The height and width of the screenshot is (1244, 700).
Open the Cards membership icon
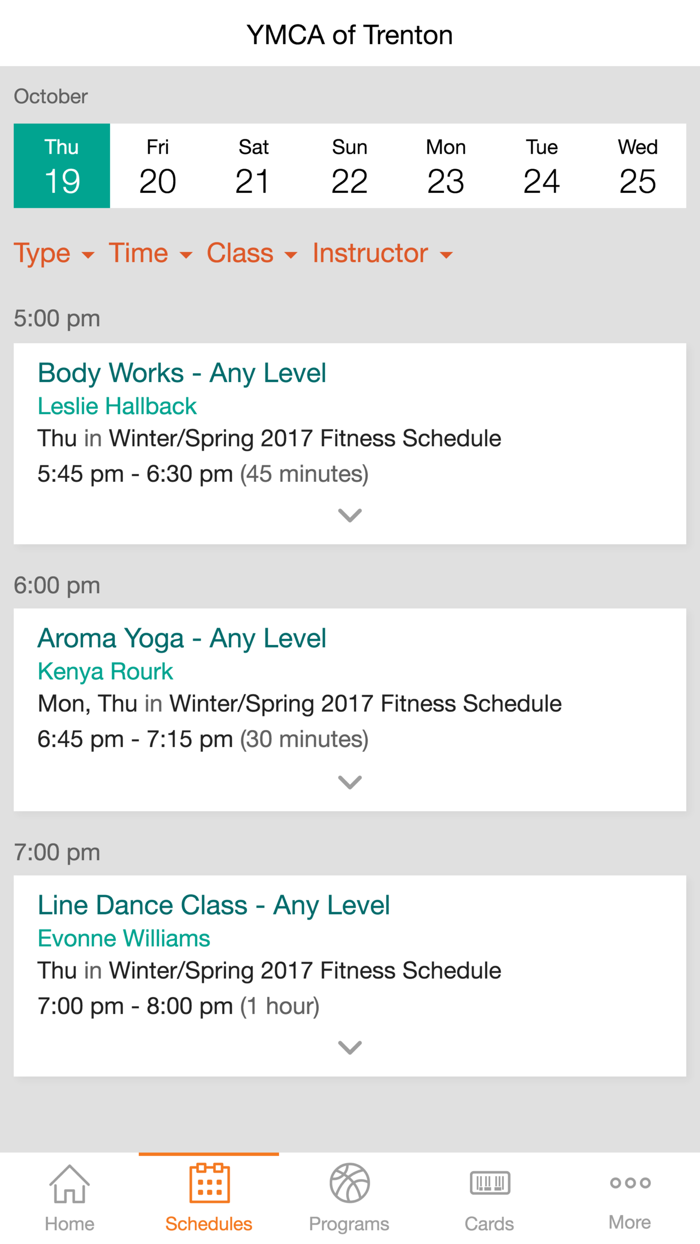(489, 1188)
